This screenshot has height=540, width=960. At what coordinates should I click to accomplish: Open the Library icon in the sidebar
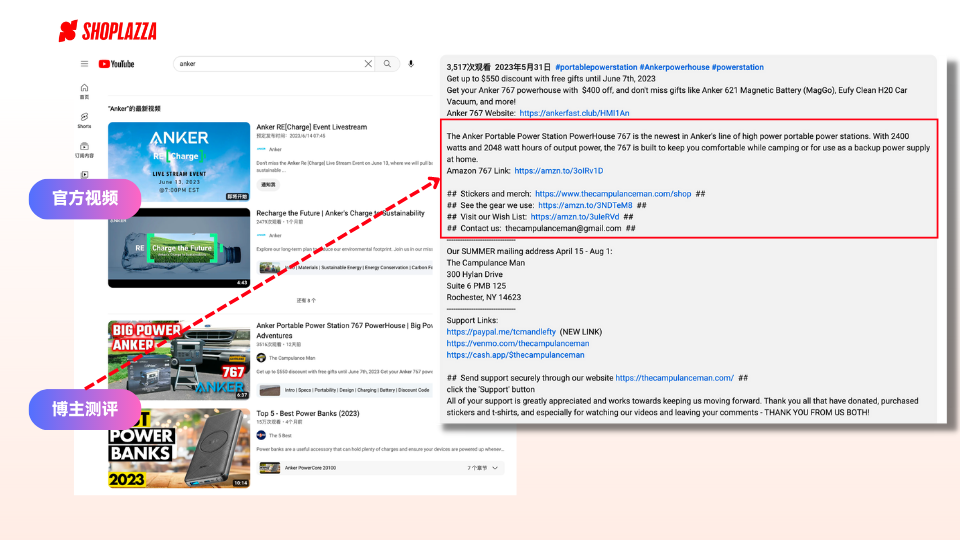(x=84, y=174)
